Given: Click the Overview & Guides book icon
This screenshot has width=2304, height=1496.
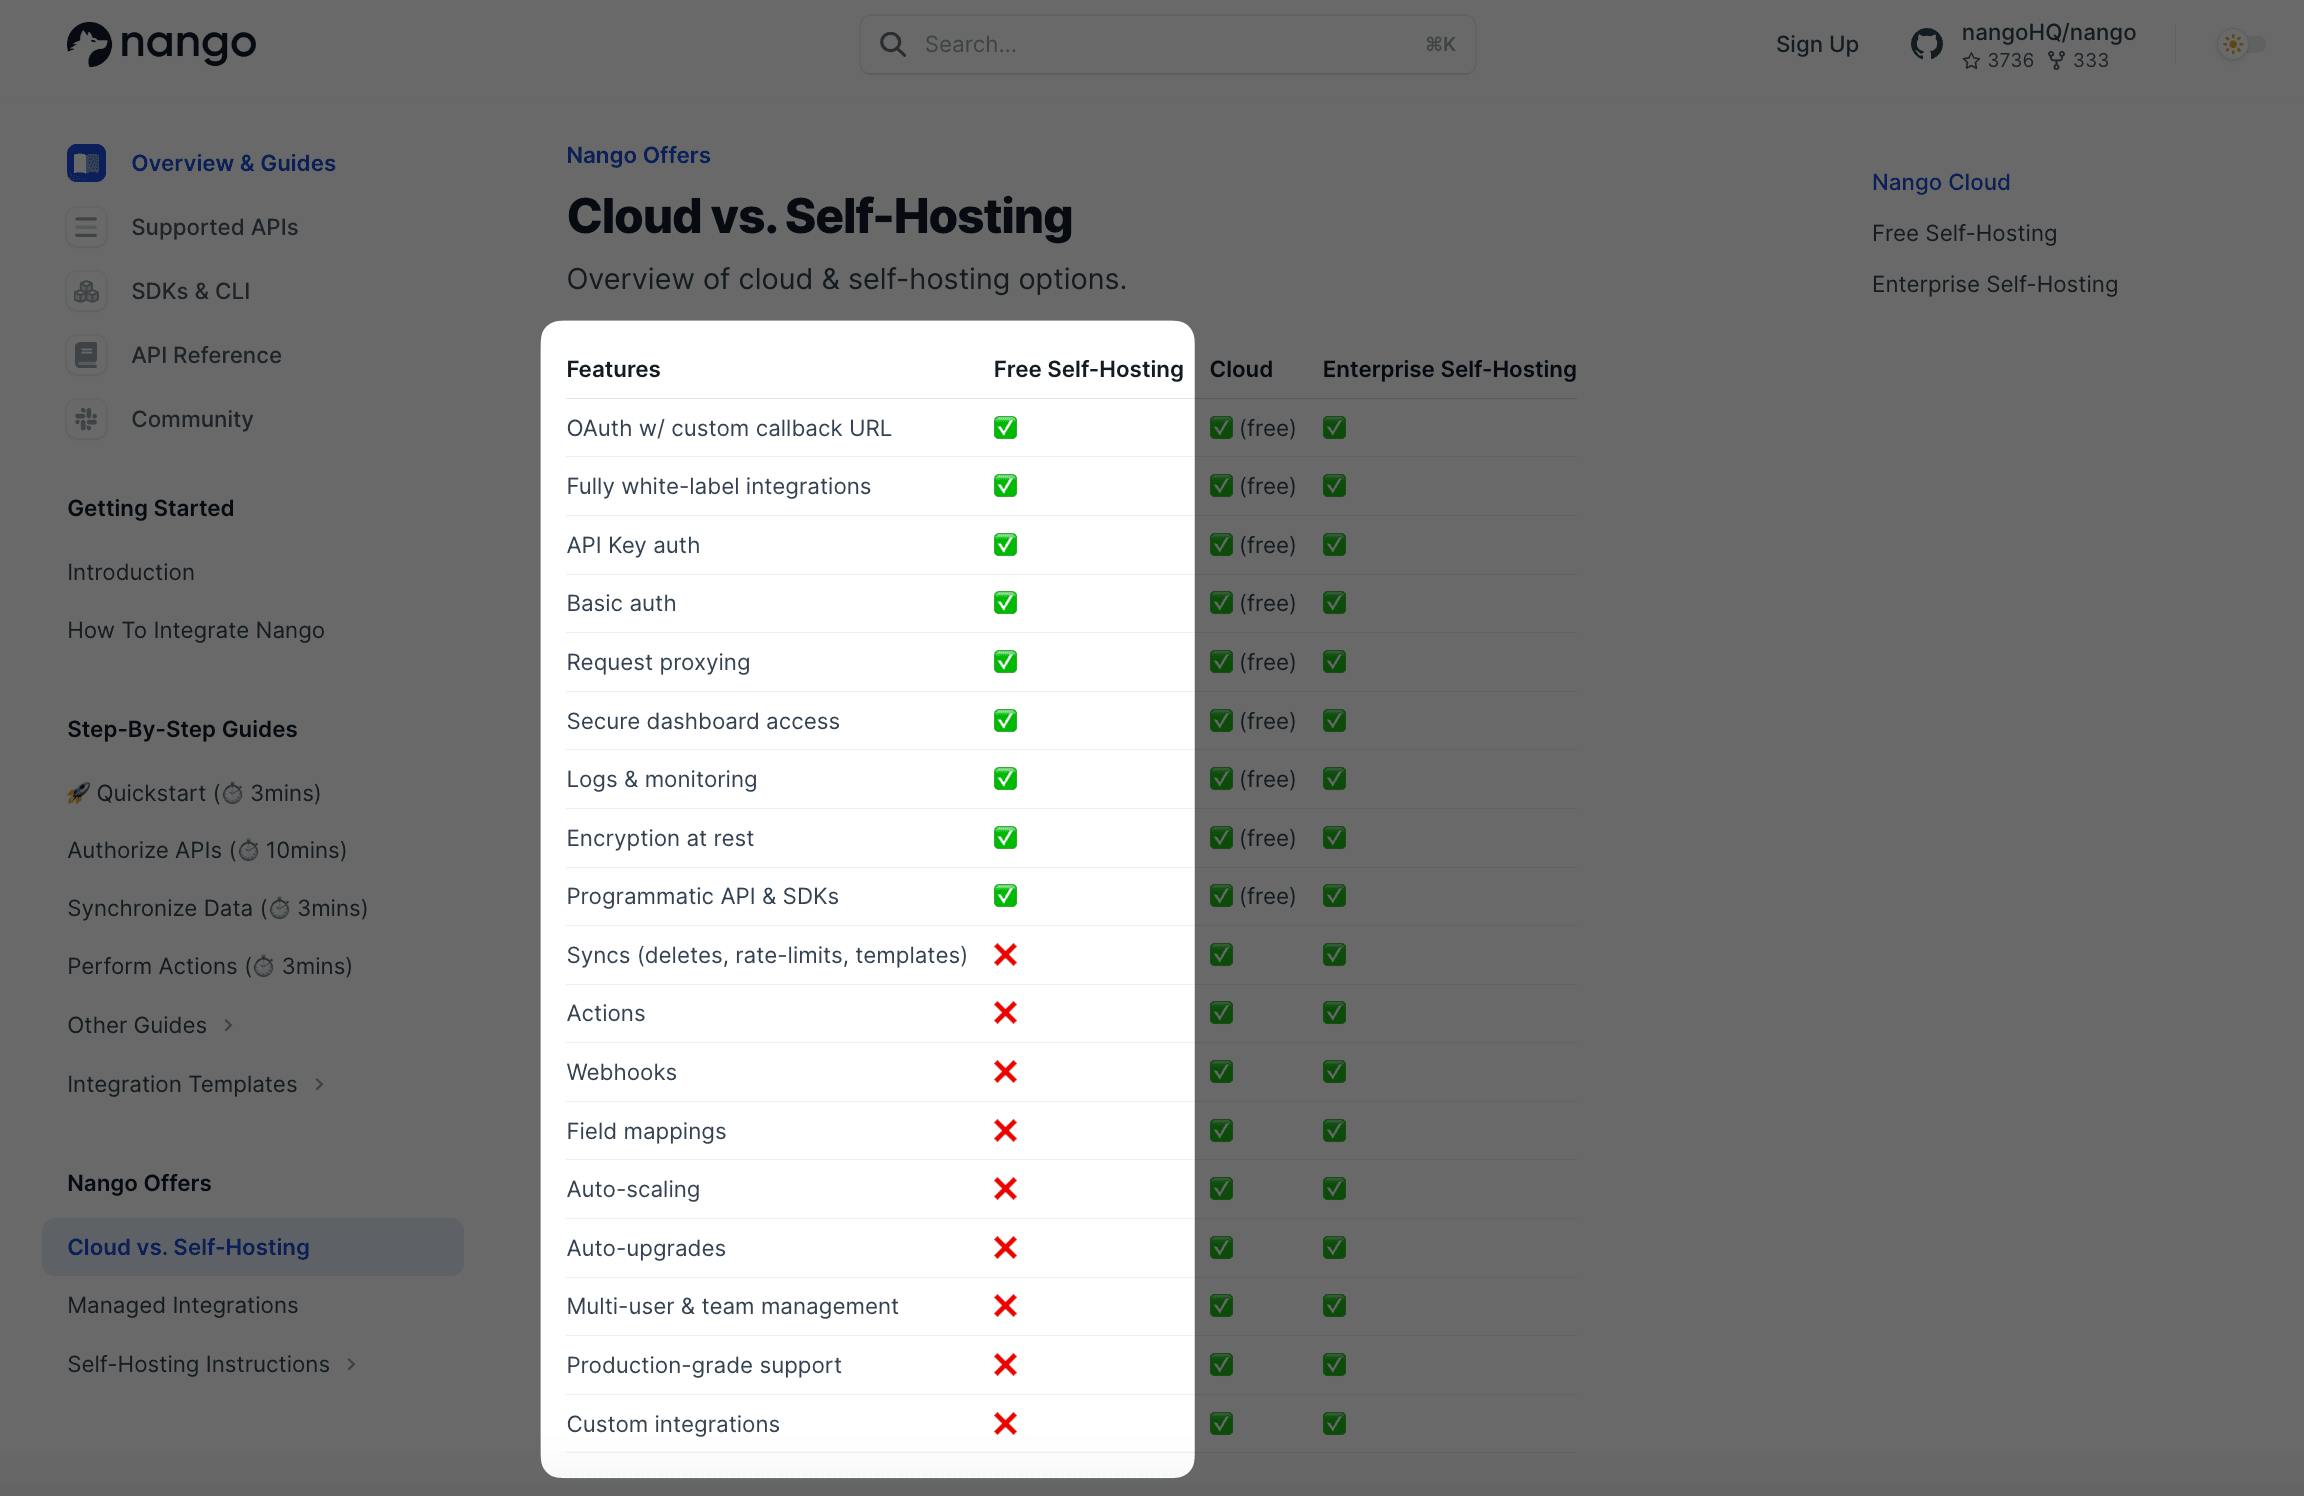Looking at the screenshot, I should point(87,163).
